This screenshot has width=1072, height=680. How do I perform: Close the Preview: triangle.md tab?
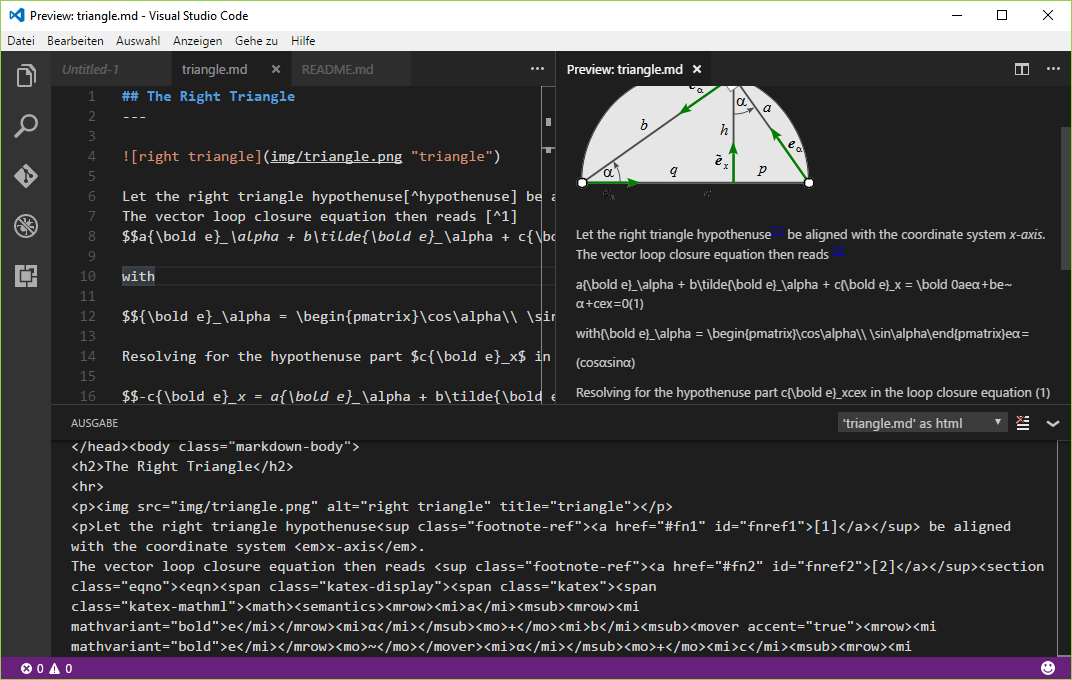pyautogui.click(x=697, y=69)
